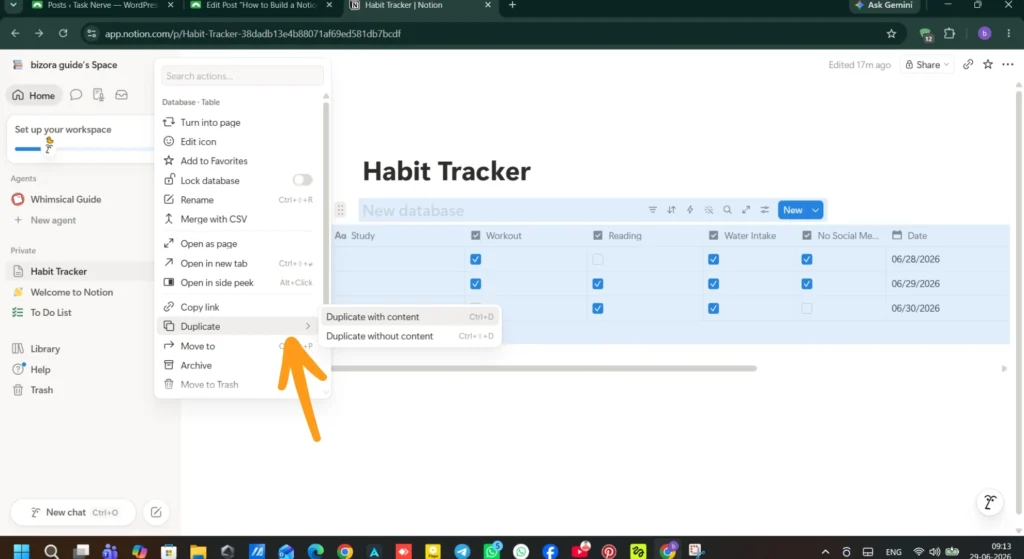Reload the page in the browser
The height and width of the screenshot is (559, 1024).
click(x=63, y=33)
